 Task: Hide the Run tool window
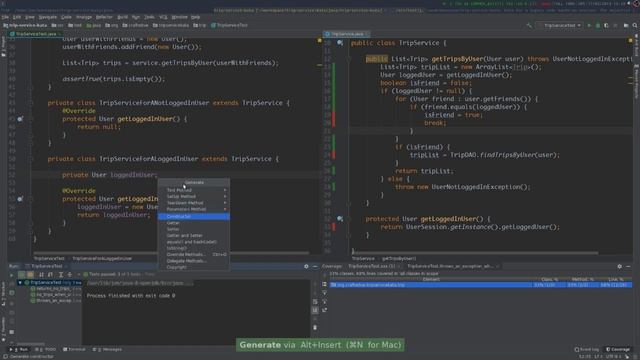[315, 267]
